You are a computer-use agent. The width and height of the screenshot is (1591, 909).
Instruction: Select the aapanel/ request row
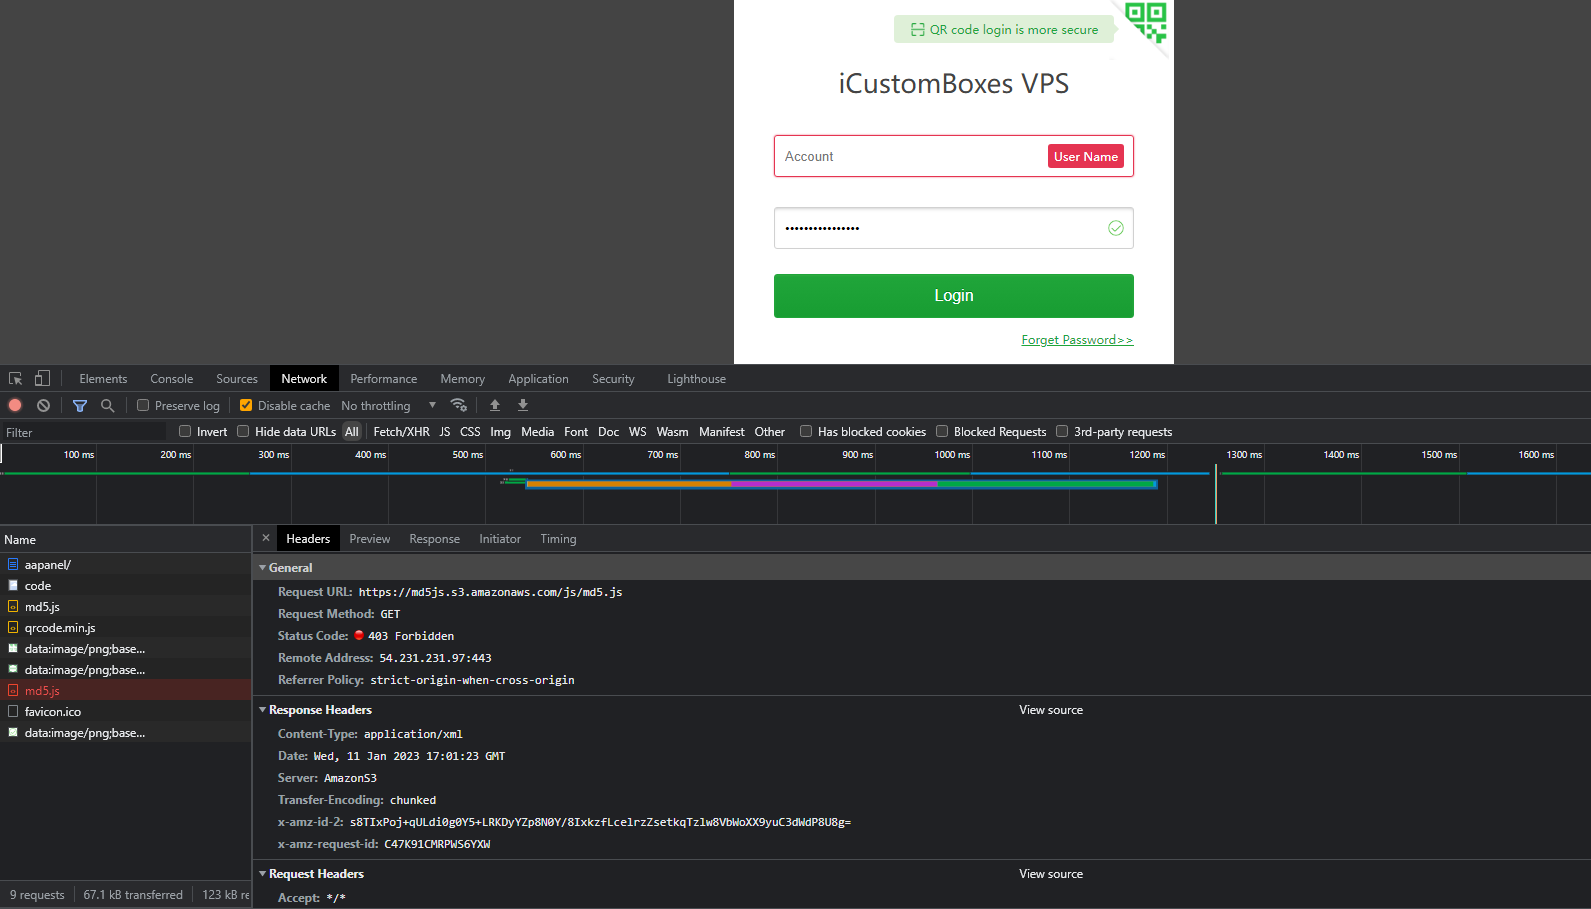[x=126, y=565]
